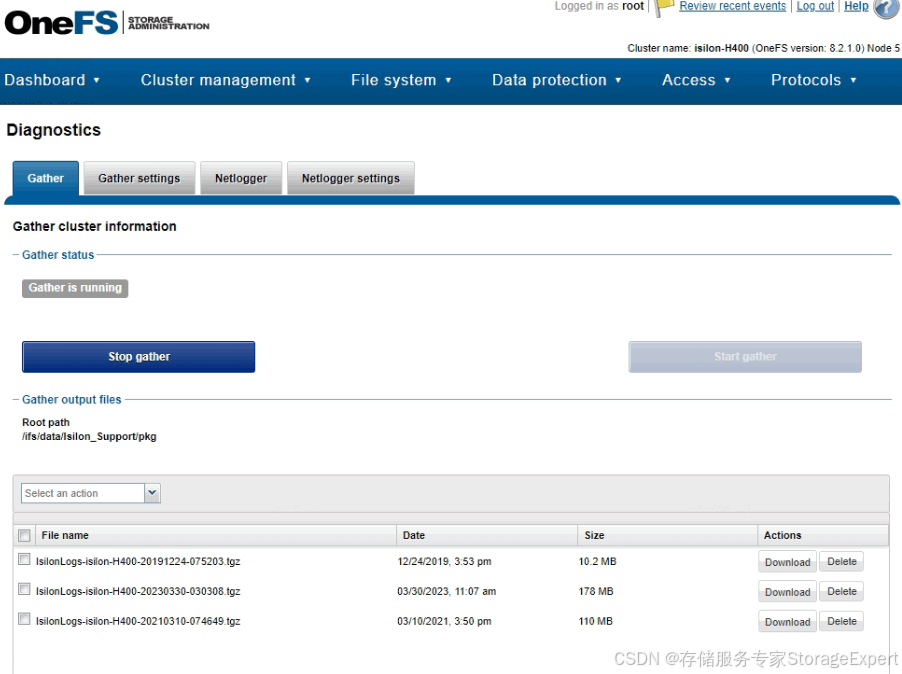
Task: Open Review recent events link
Action: click(x=732, y=6)
